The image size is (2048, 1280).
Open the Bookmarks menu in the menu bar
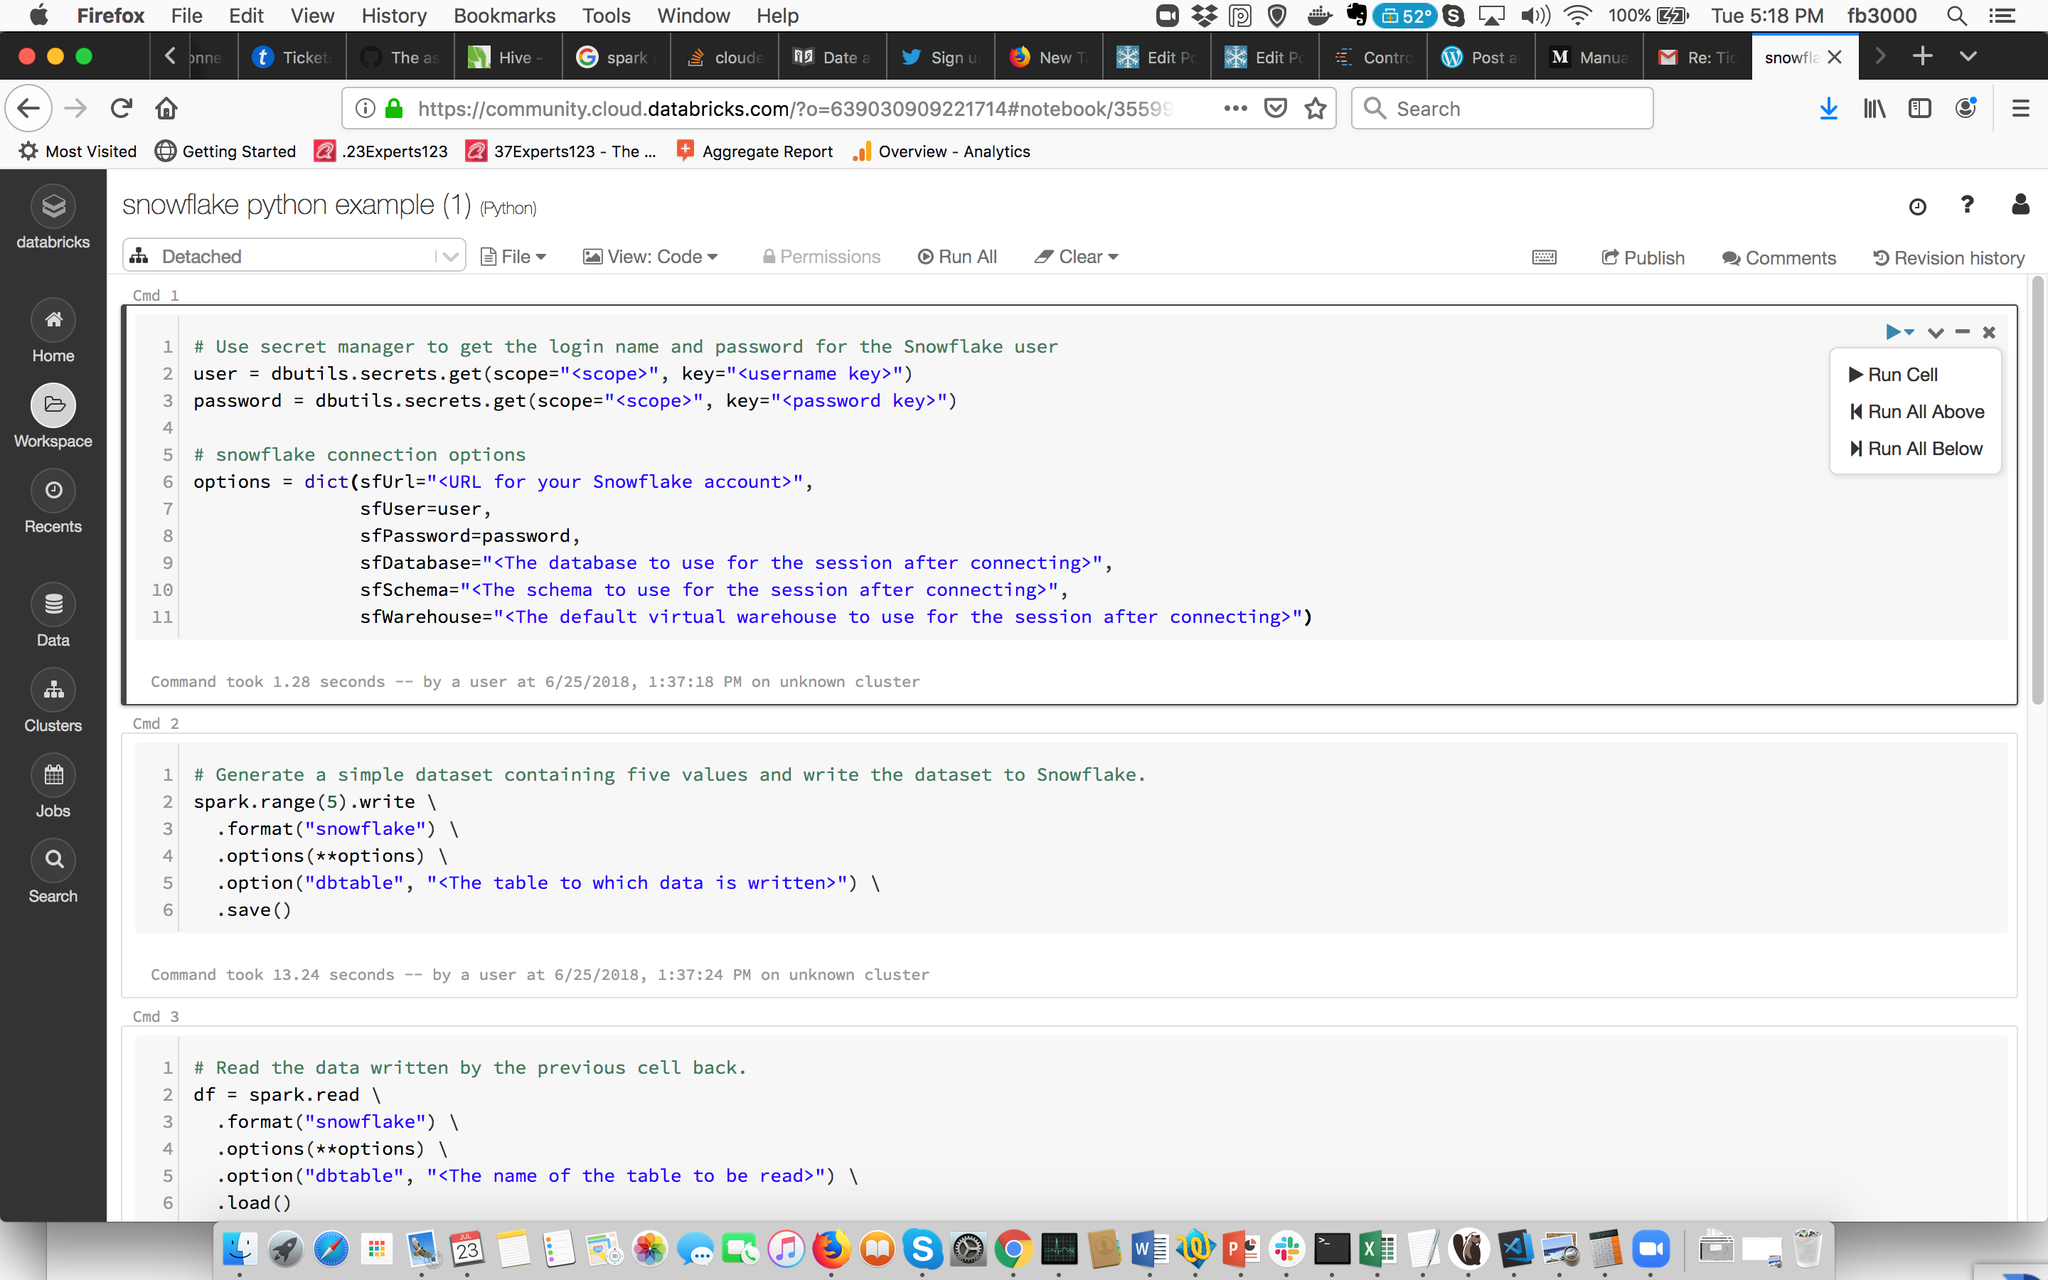[504, 15]
